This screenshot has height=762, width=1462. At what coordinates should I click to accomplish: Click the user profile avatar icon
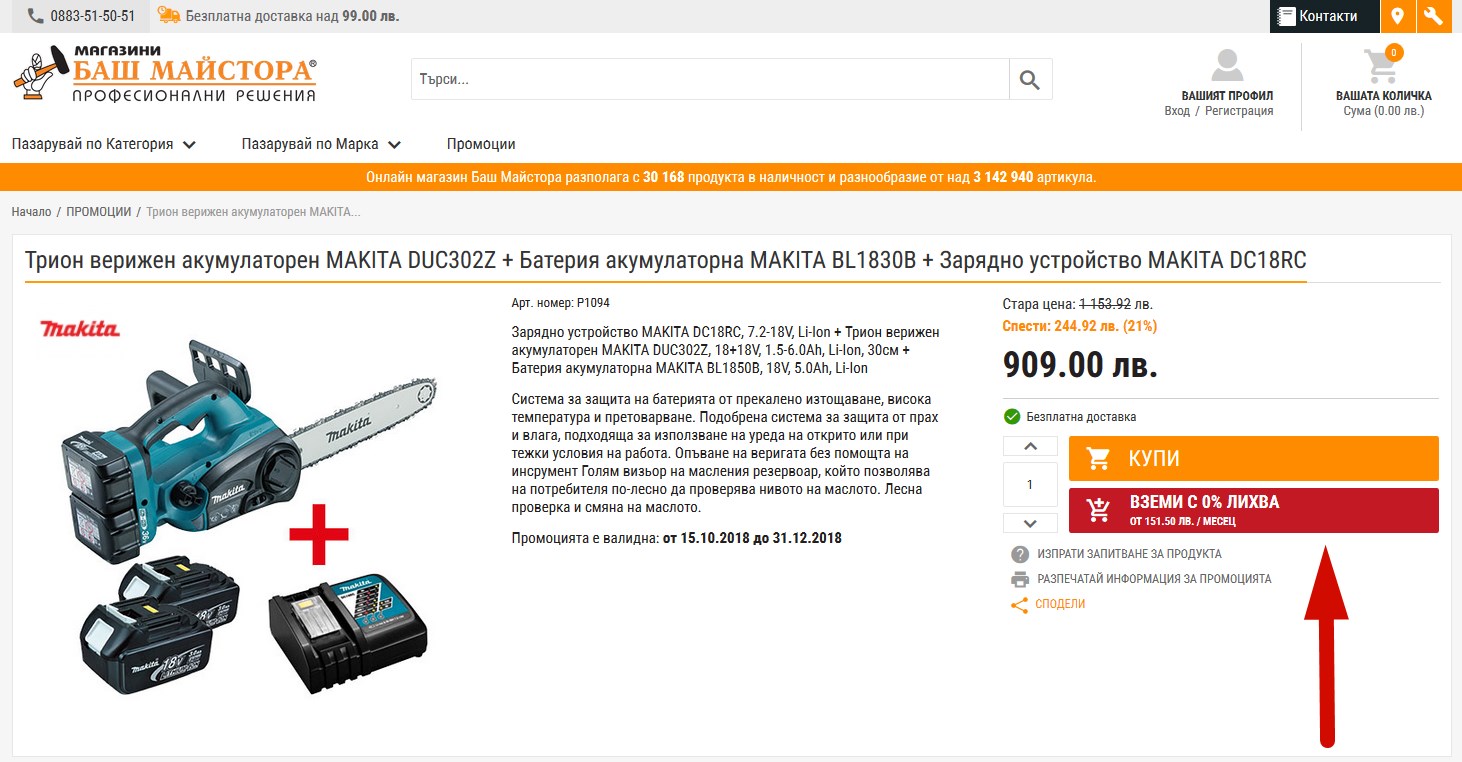pos(1227,66)
